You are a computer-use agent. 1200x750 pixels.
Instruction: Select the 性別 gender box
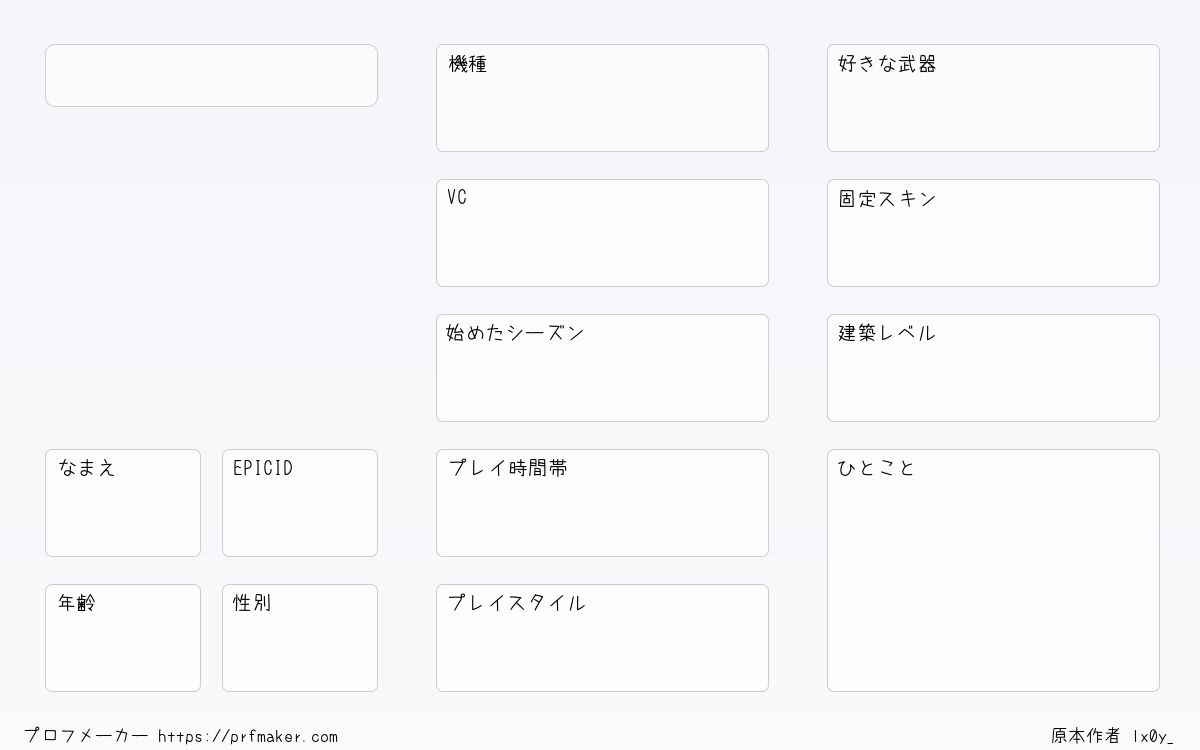click(300, 638)
